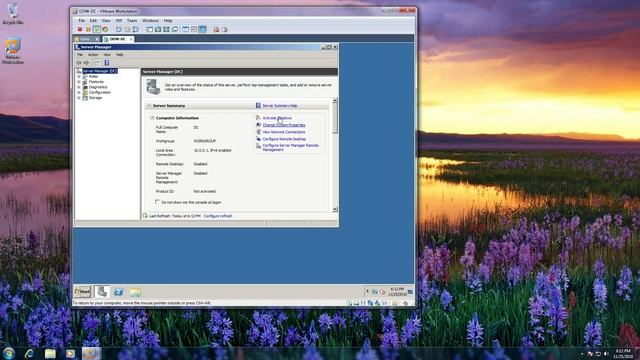Viewport: 640px width, 360px height.
Task: Click the guest Start button
Action: (82, 292)
